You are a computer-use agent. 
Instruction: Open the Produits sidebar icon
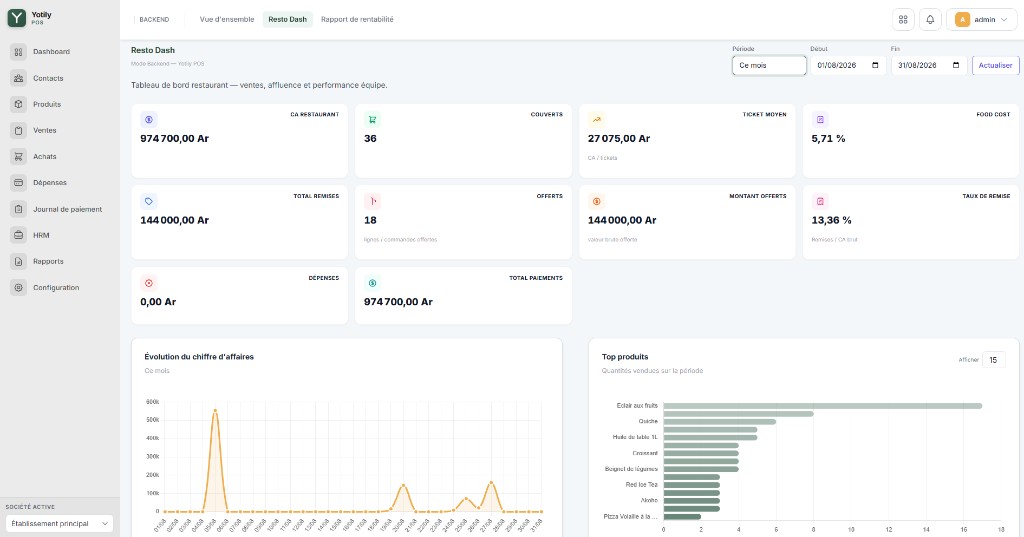[18, 105]
